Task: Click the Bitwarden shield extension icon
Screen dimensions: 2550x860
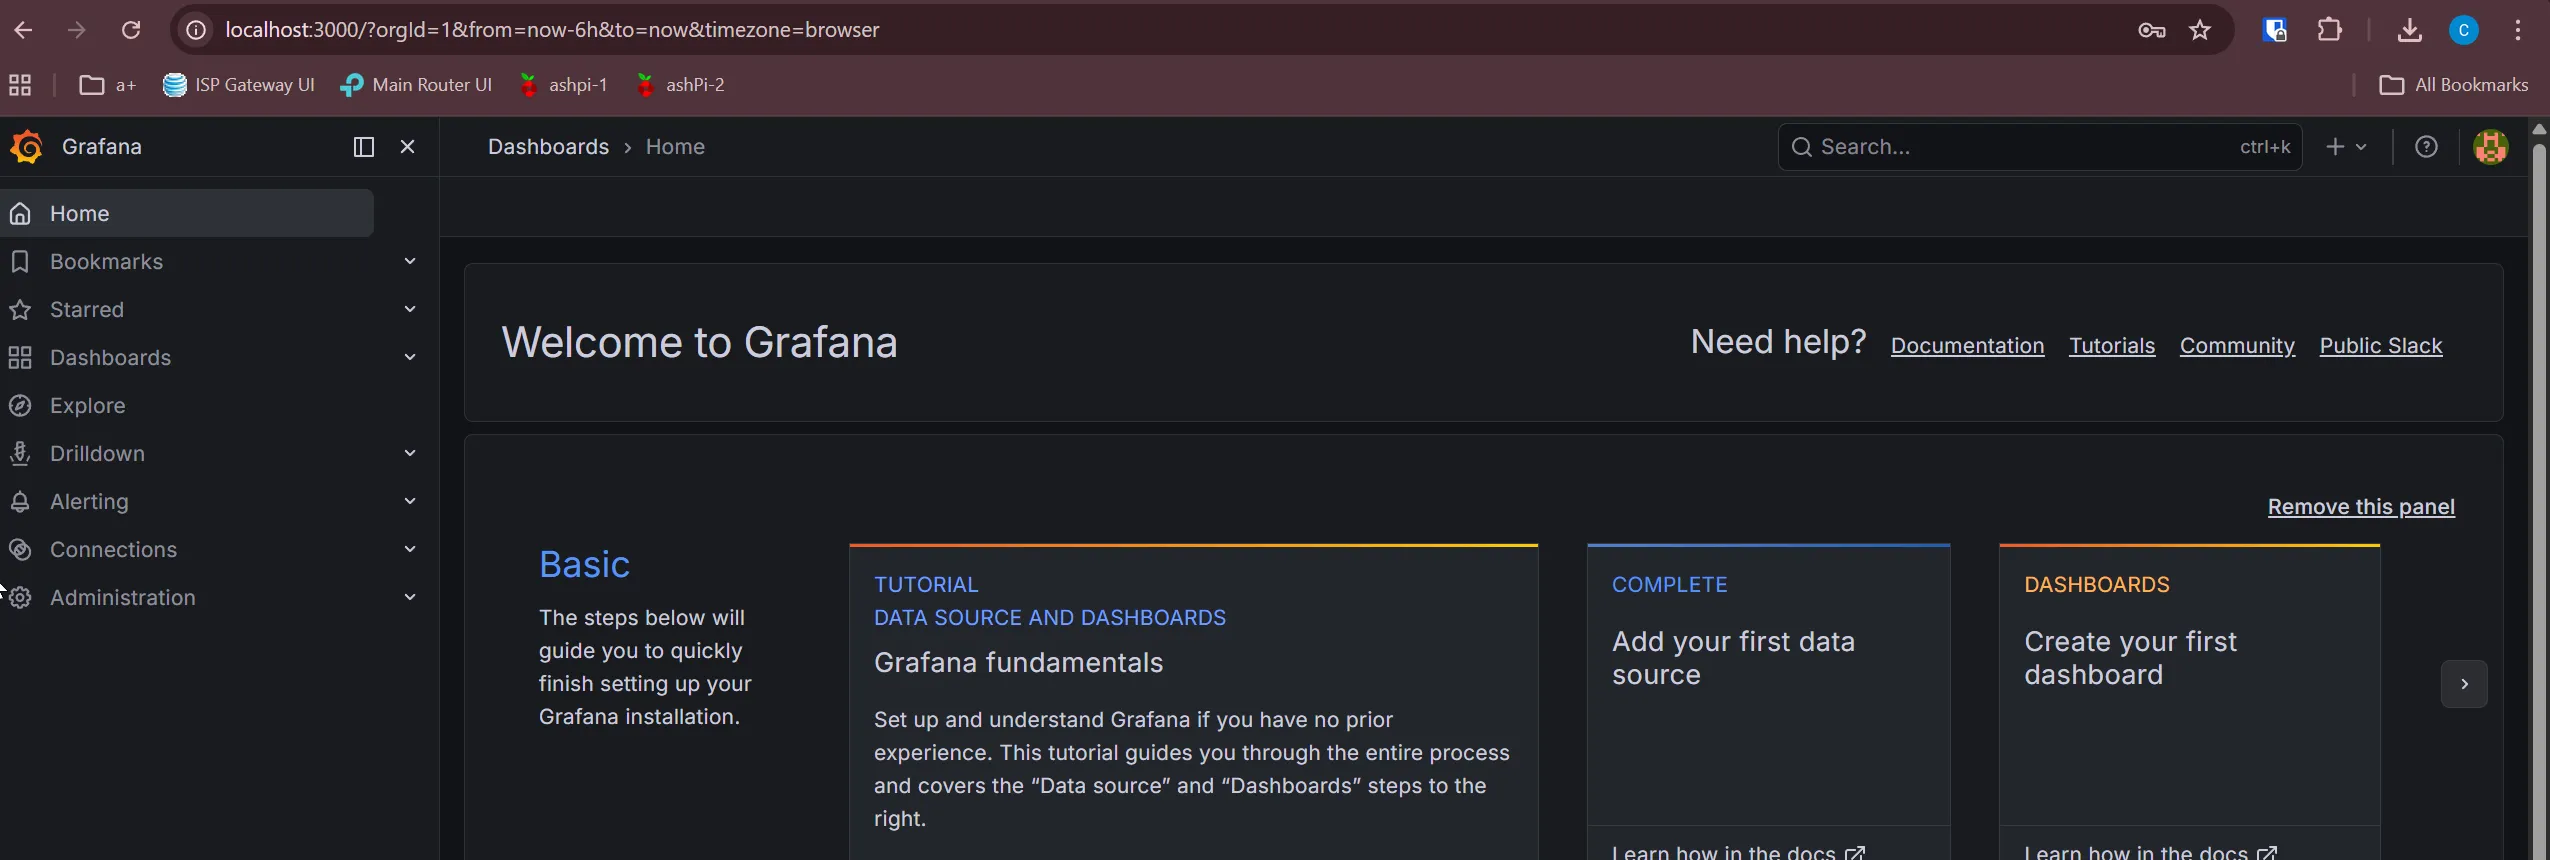Action: click(2275, 30)
